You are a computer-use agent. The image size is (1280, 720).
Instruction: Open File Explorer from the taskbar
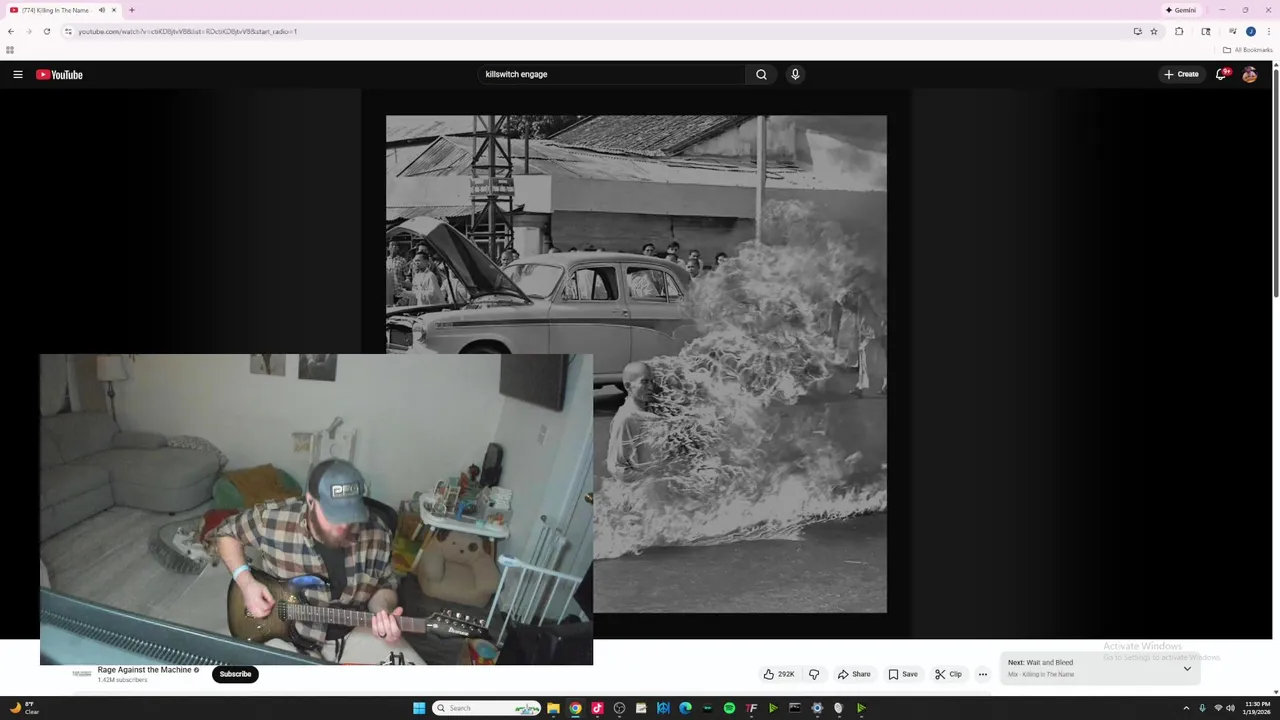coord(553,708)
